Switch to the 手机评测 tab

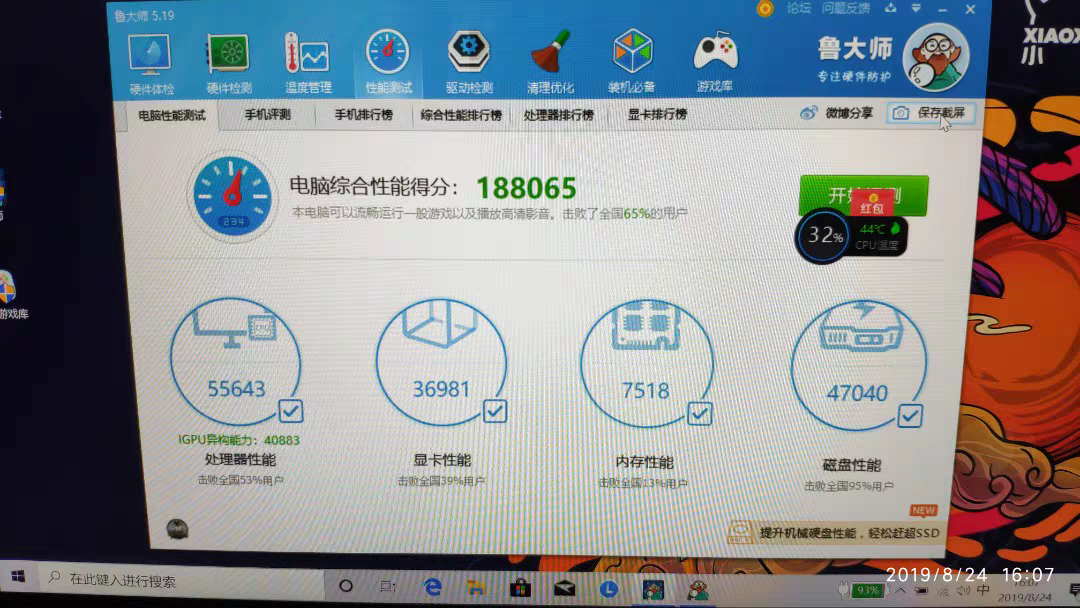[x=268, y=115]
